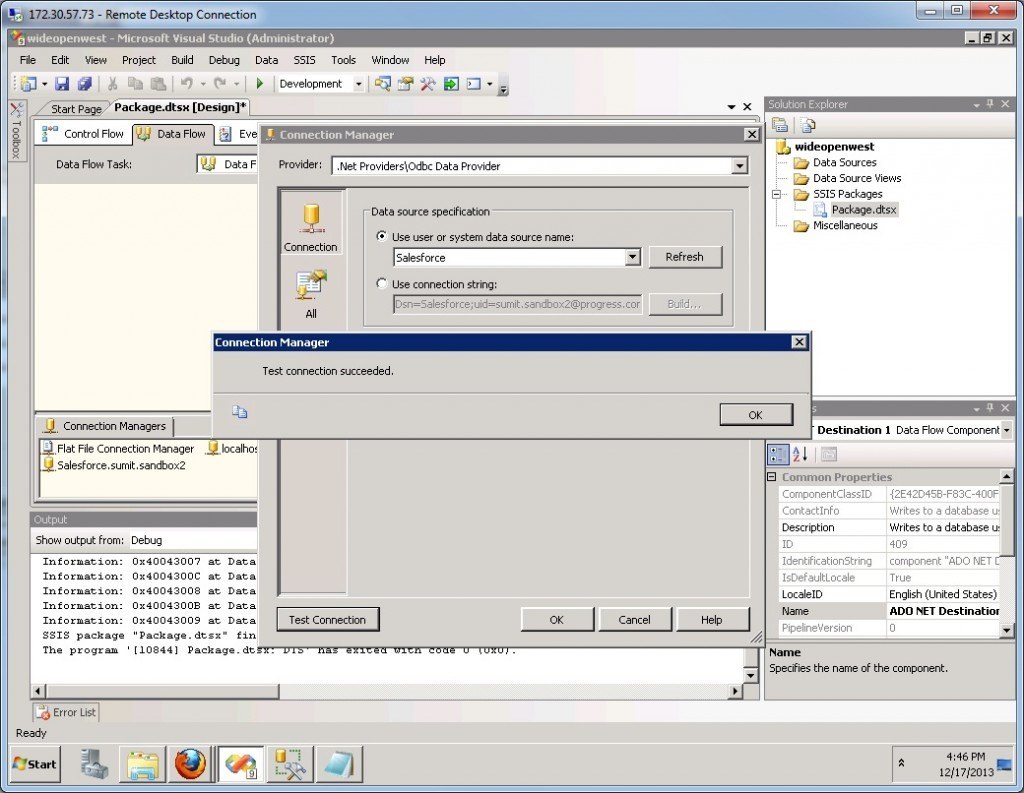Open the Salesforce data source dropdown

click(632, 257)
